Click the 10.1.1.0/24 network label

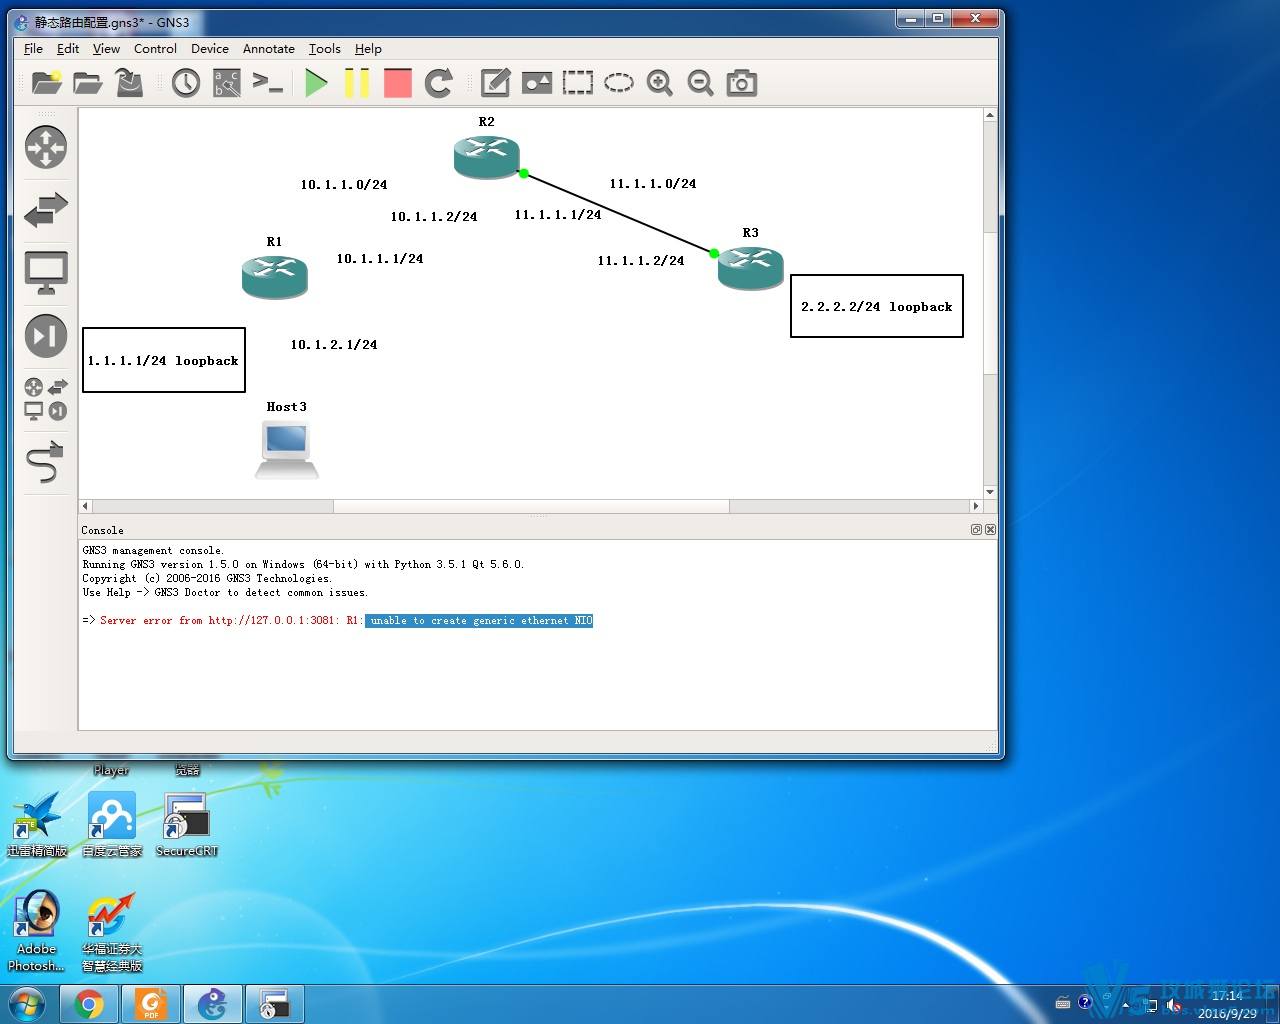tap(344, 185)
